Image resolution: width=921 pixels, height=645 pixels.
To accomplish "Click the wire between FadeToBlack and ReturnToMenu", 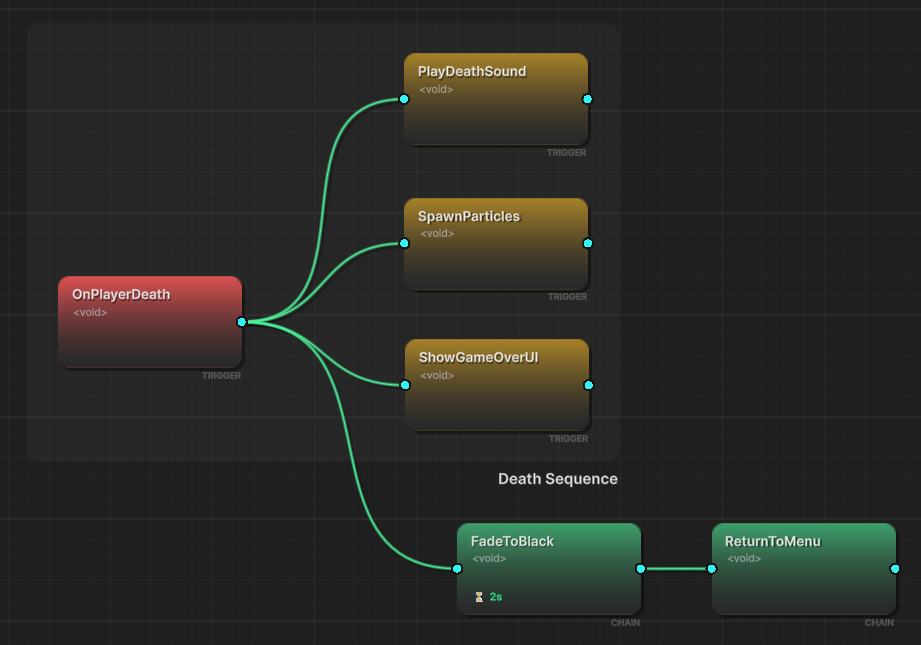I will (676, 569).
